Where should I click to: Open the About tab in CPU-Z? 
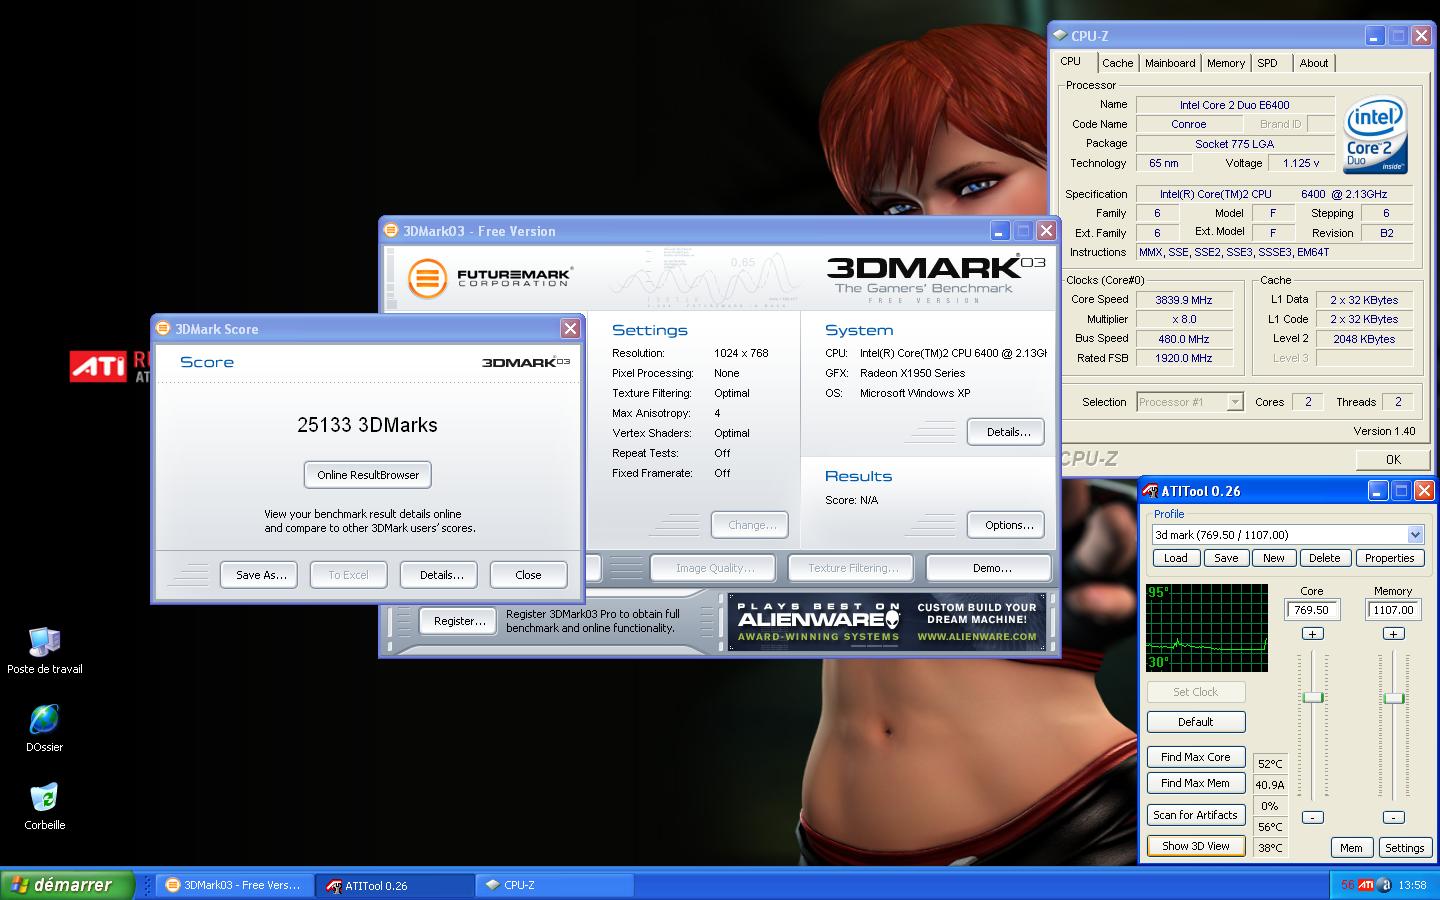1314,63
